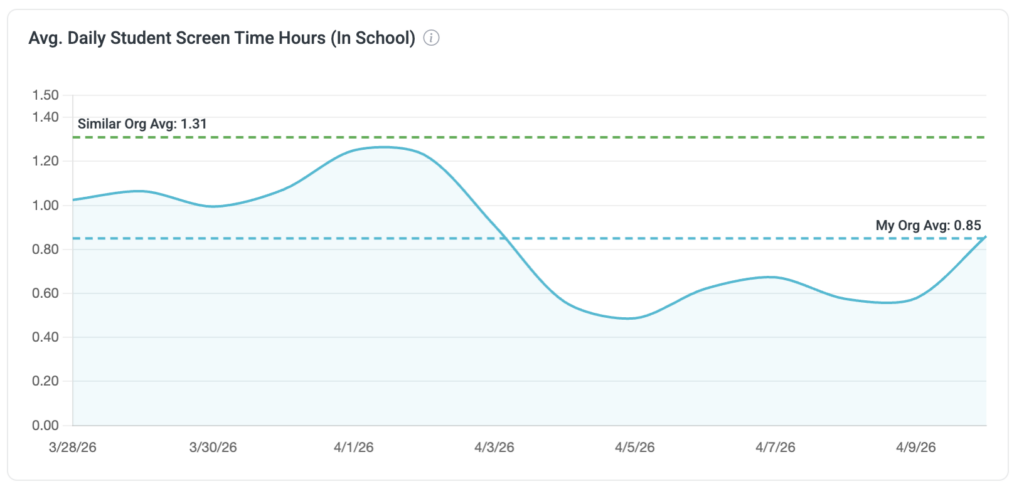Click the 0.00 y-axis label
The width and height of the screenshot is (1024, 494).
tap(46, 425)
